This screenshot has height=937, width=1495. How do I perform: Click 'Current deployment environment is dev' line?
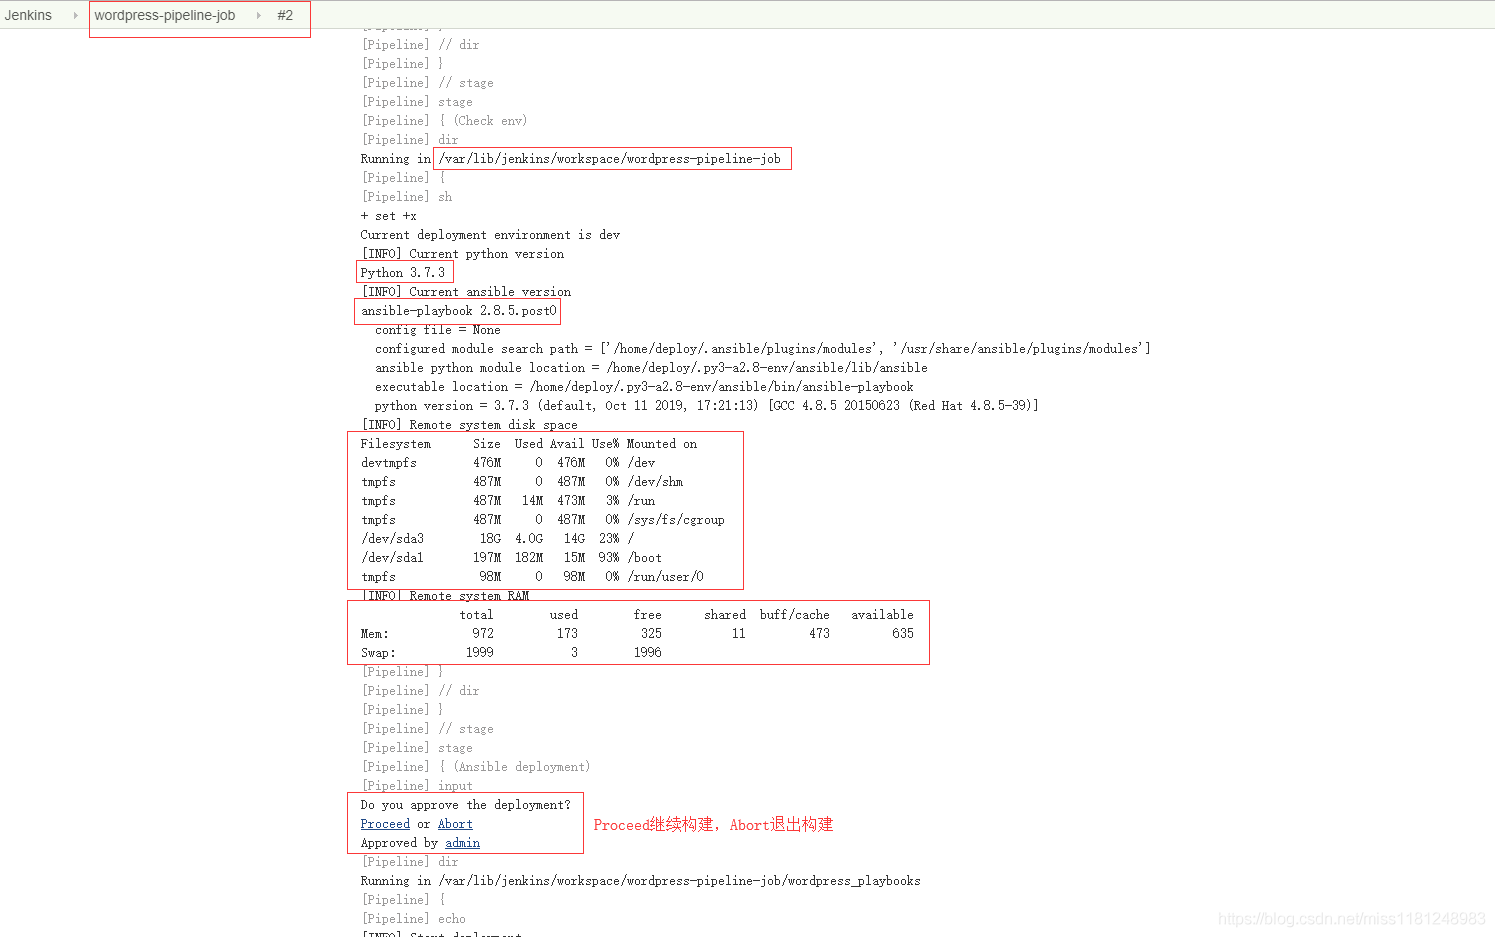[490, 235]
